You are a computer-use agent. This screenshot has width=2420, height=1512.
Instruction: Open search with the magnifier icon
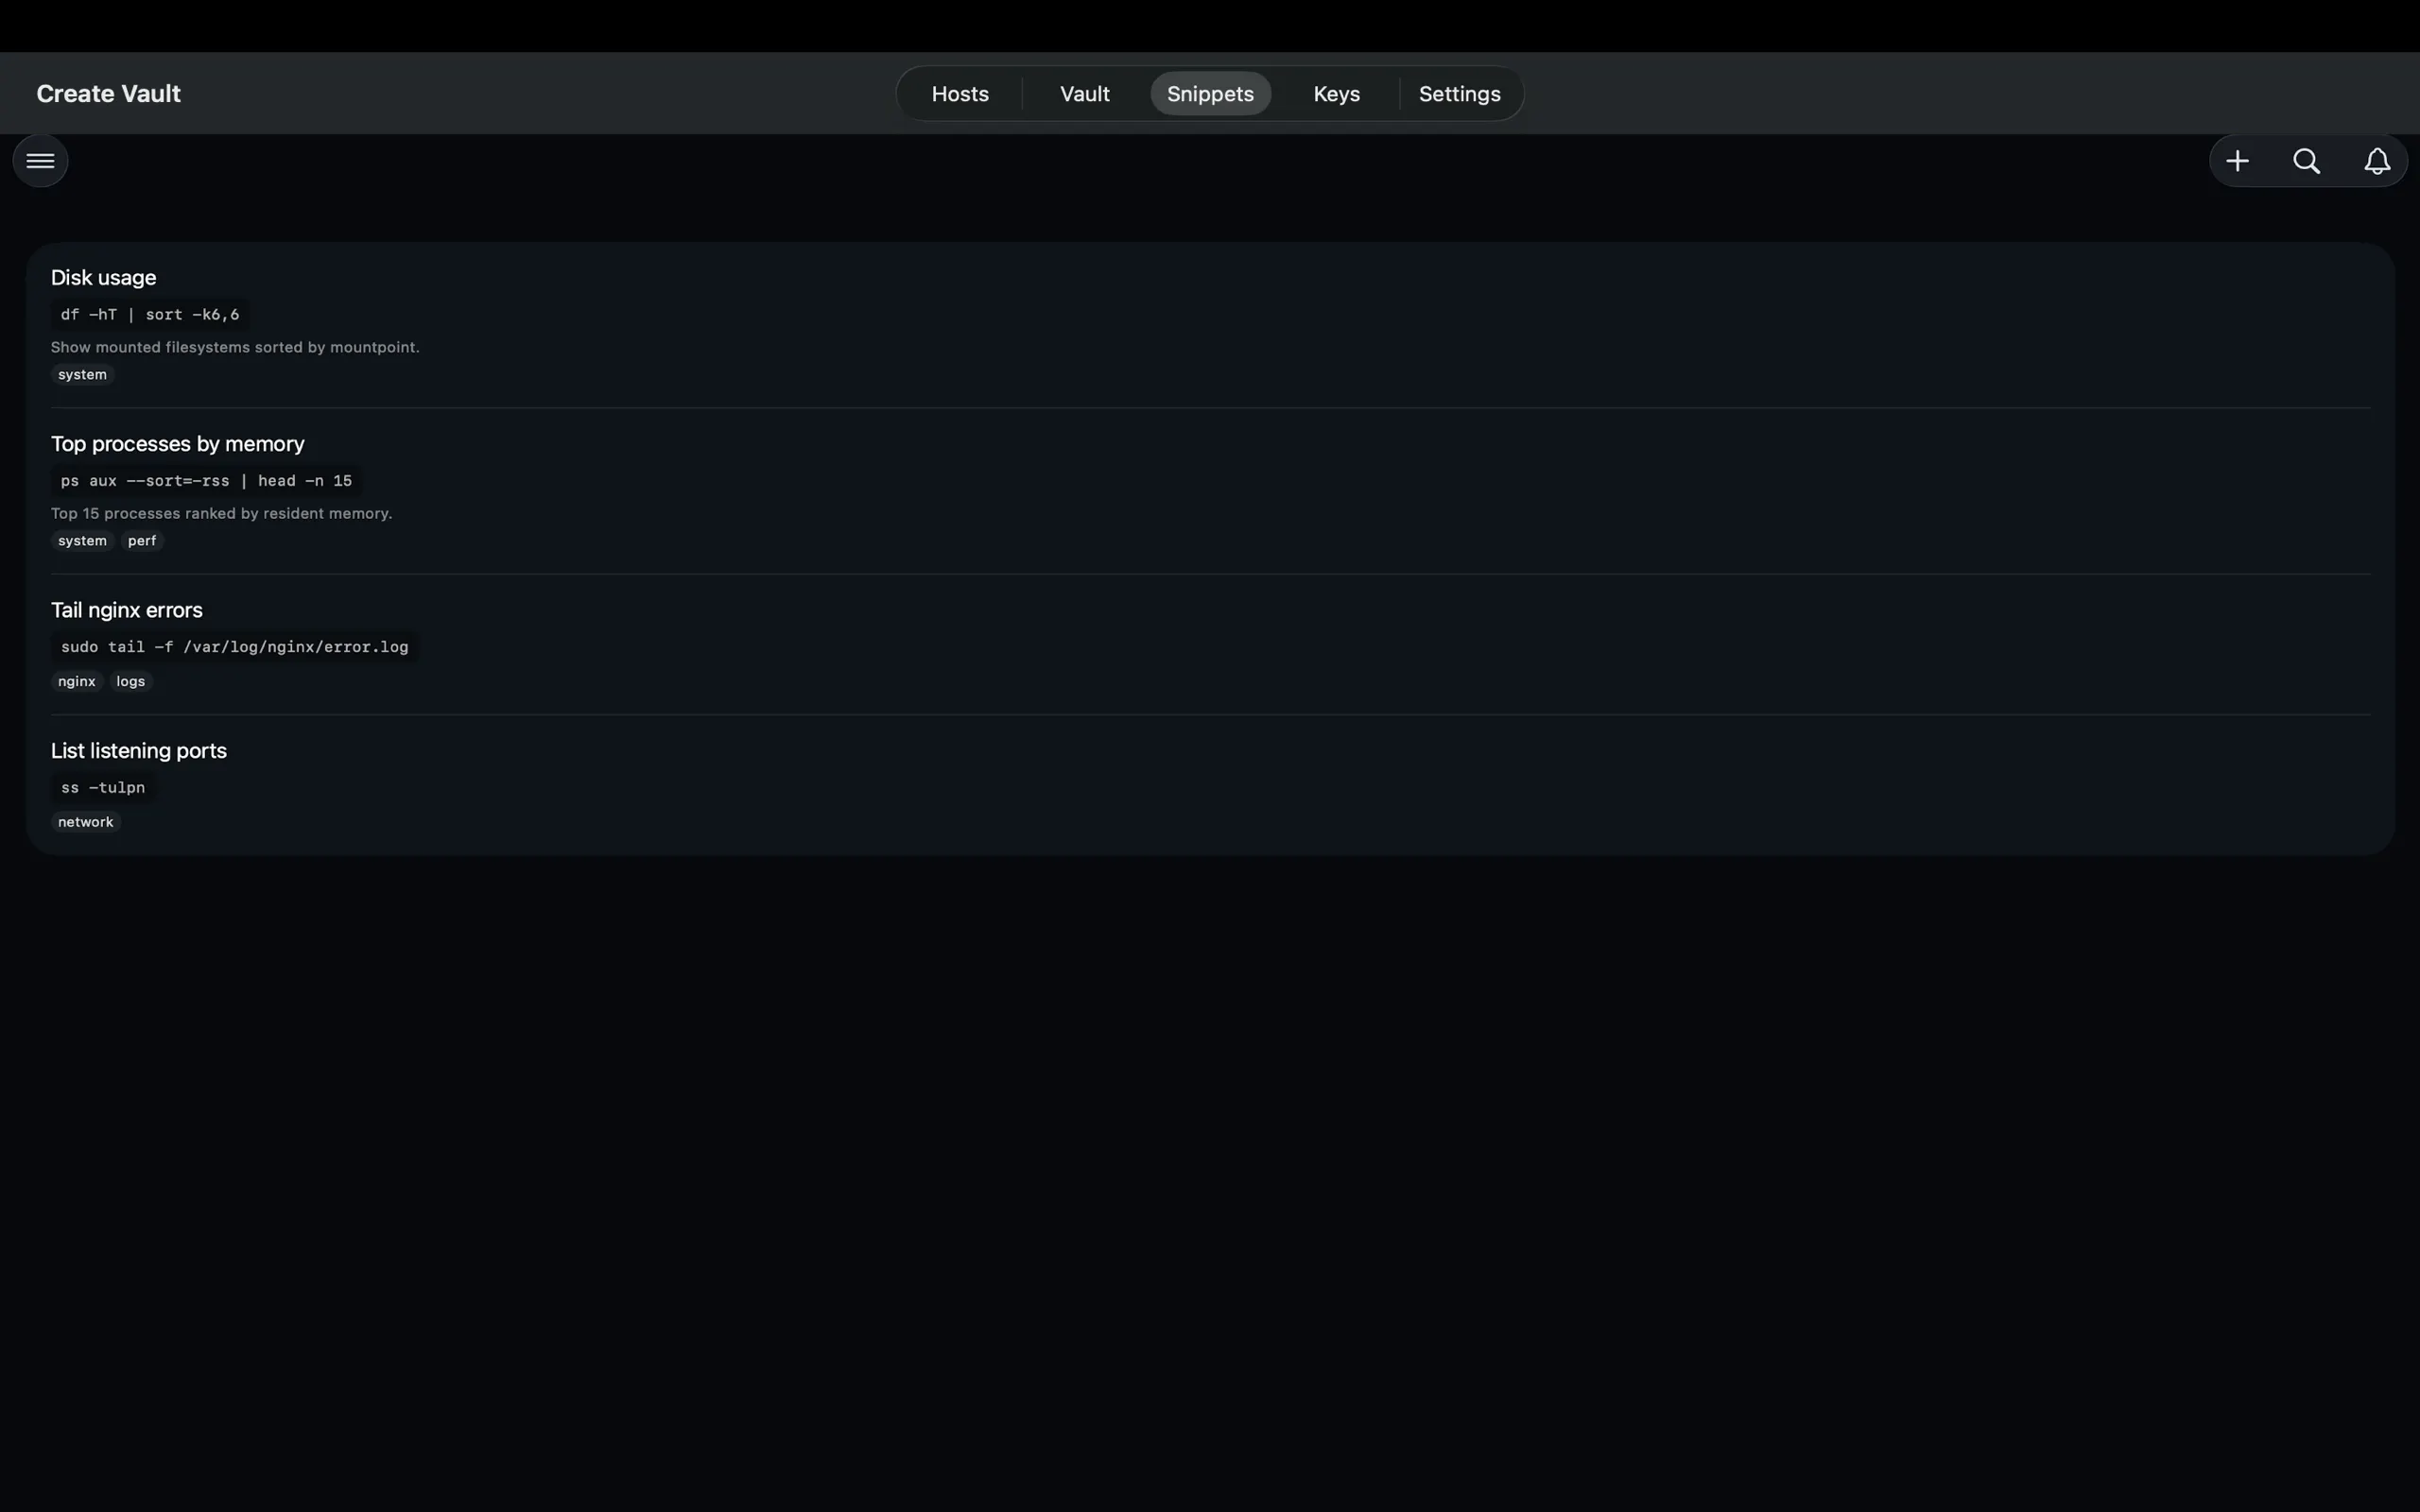2307,161
